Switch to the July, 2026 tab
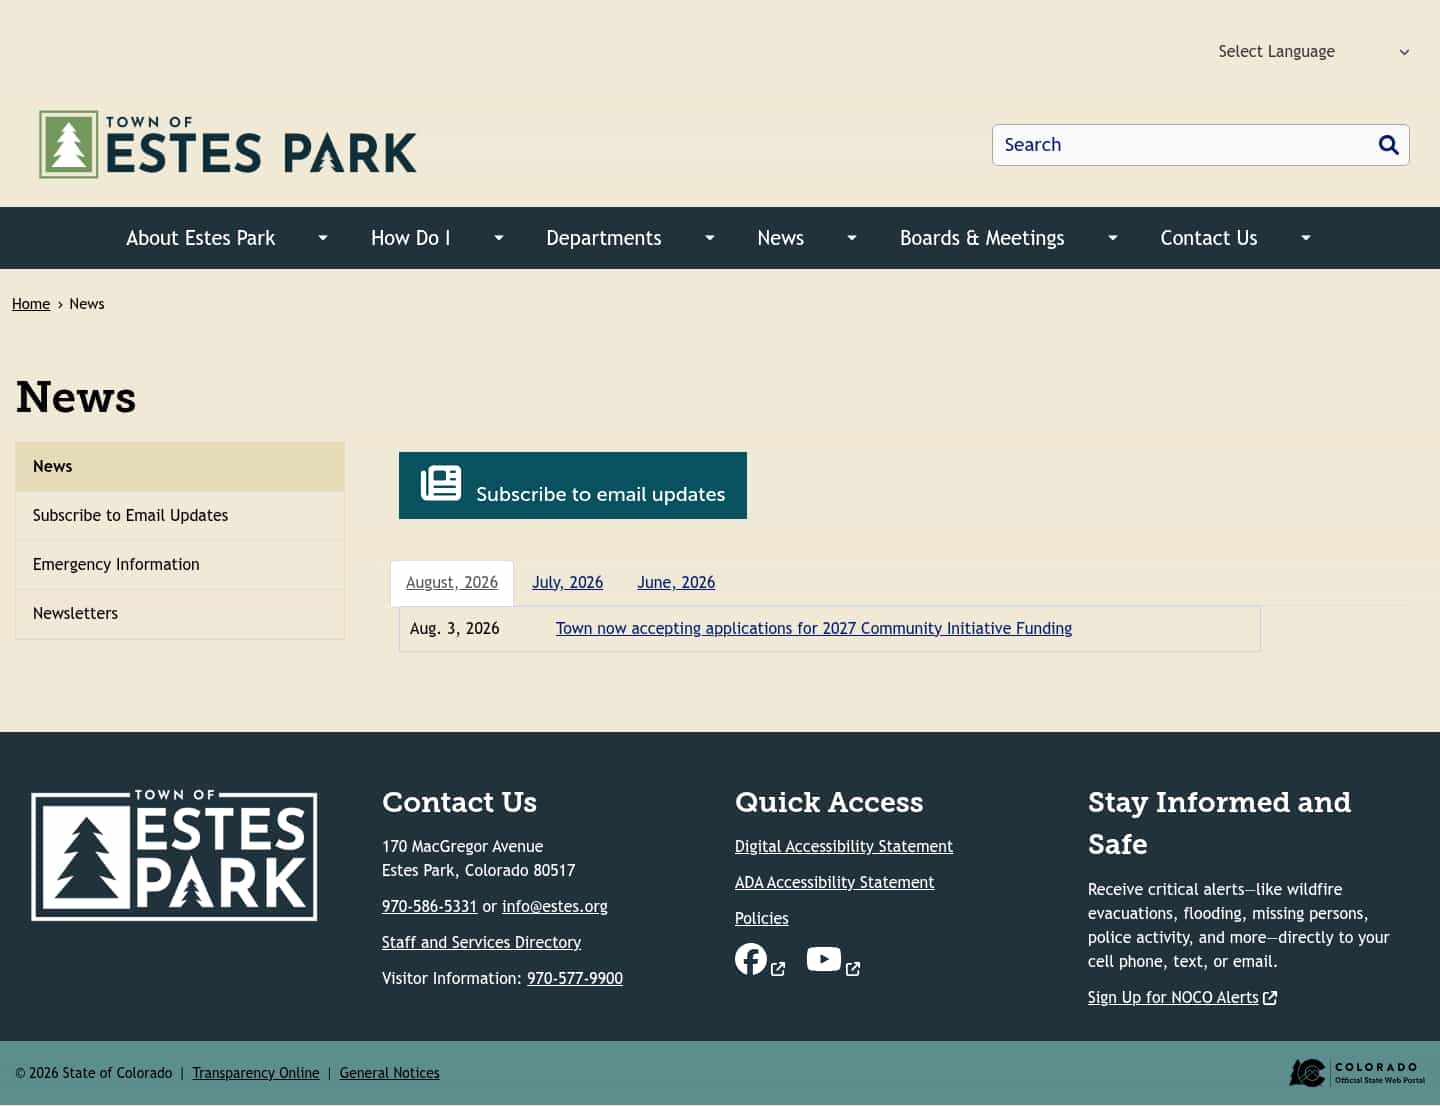1440x1106 pixels. pyautogui.click(x=567, y=583)
